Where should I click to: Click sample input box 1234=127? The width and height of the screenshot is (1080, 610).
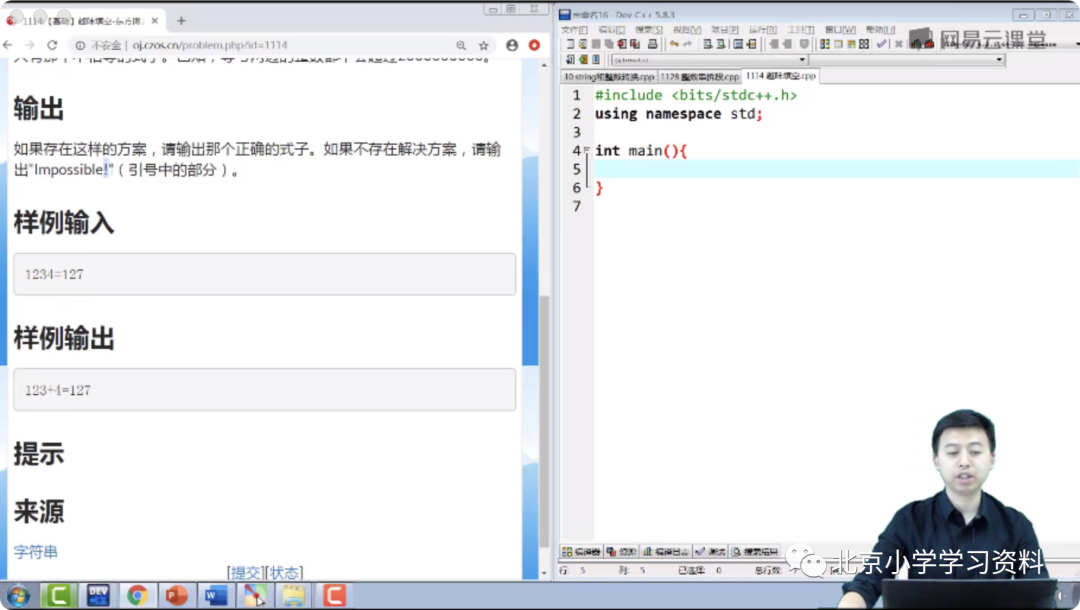click(x=264, y=274)
